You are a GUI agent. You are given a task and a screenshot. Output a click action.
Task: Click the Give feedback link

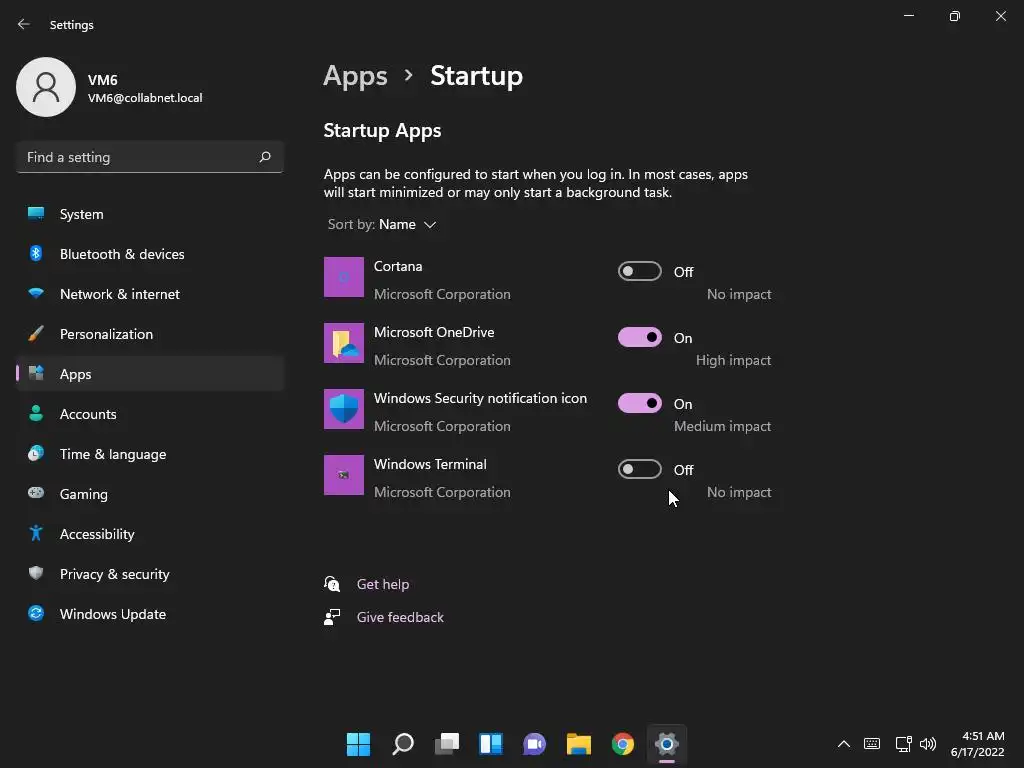(400, 617)
